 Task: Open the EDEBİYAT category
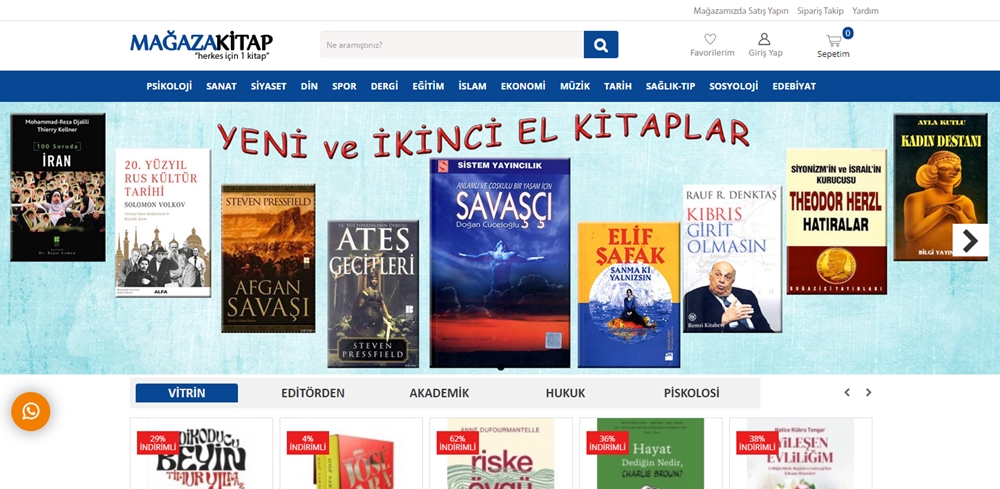coord(794,86)
